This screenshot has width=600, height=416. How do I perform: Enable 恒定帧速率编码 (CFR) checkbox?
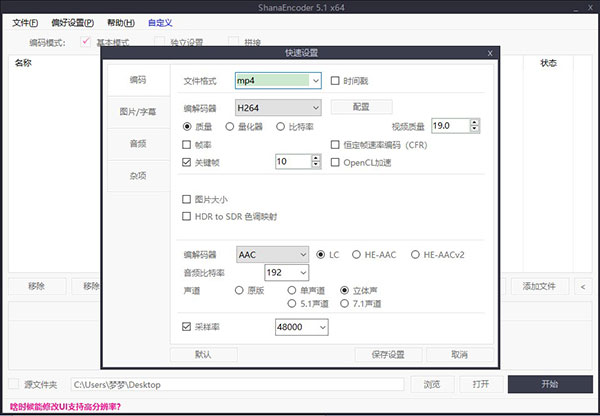[335, 145]
